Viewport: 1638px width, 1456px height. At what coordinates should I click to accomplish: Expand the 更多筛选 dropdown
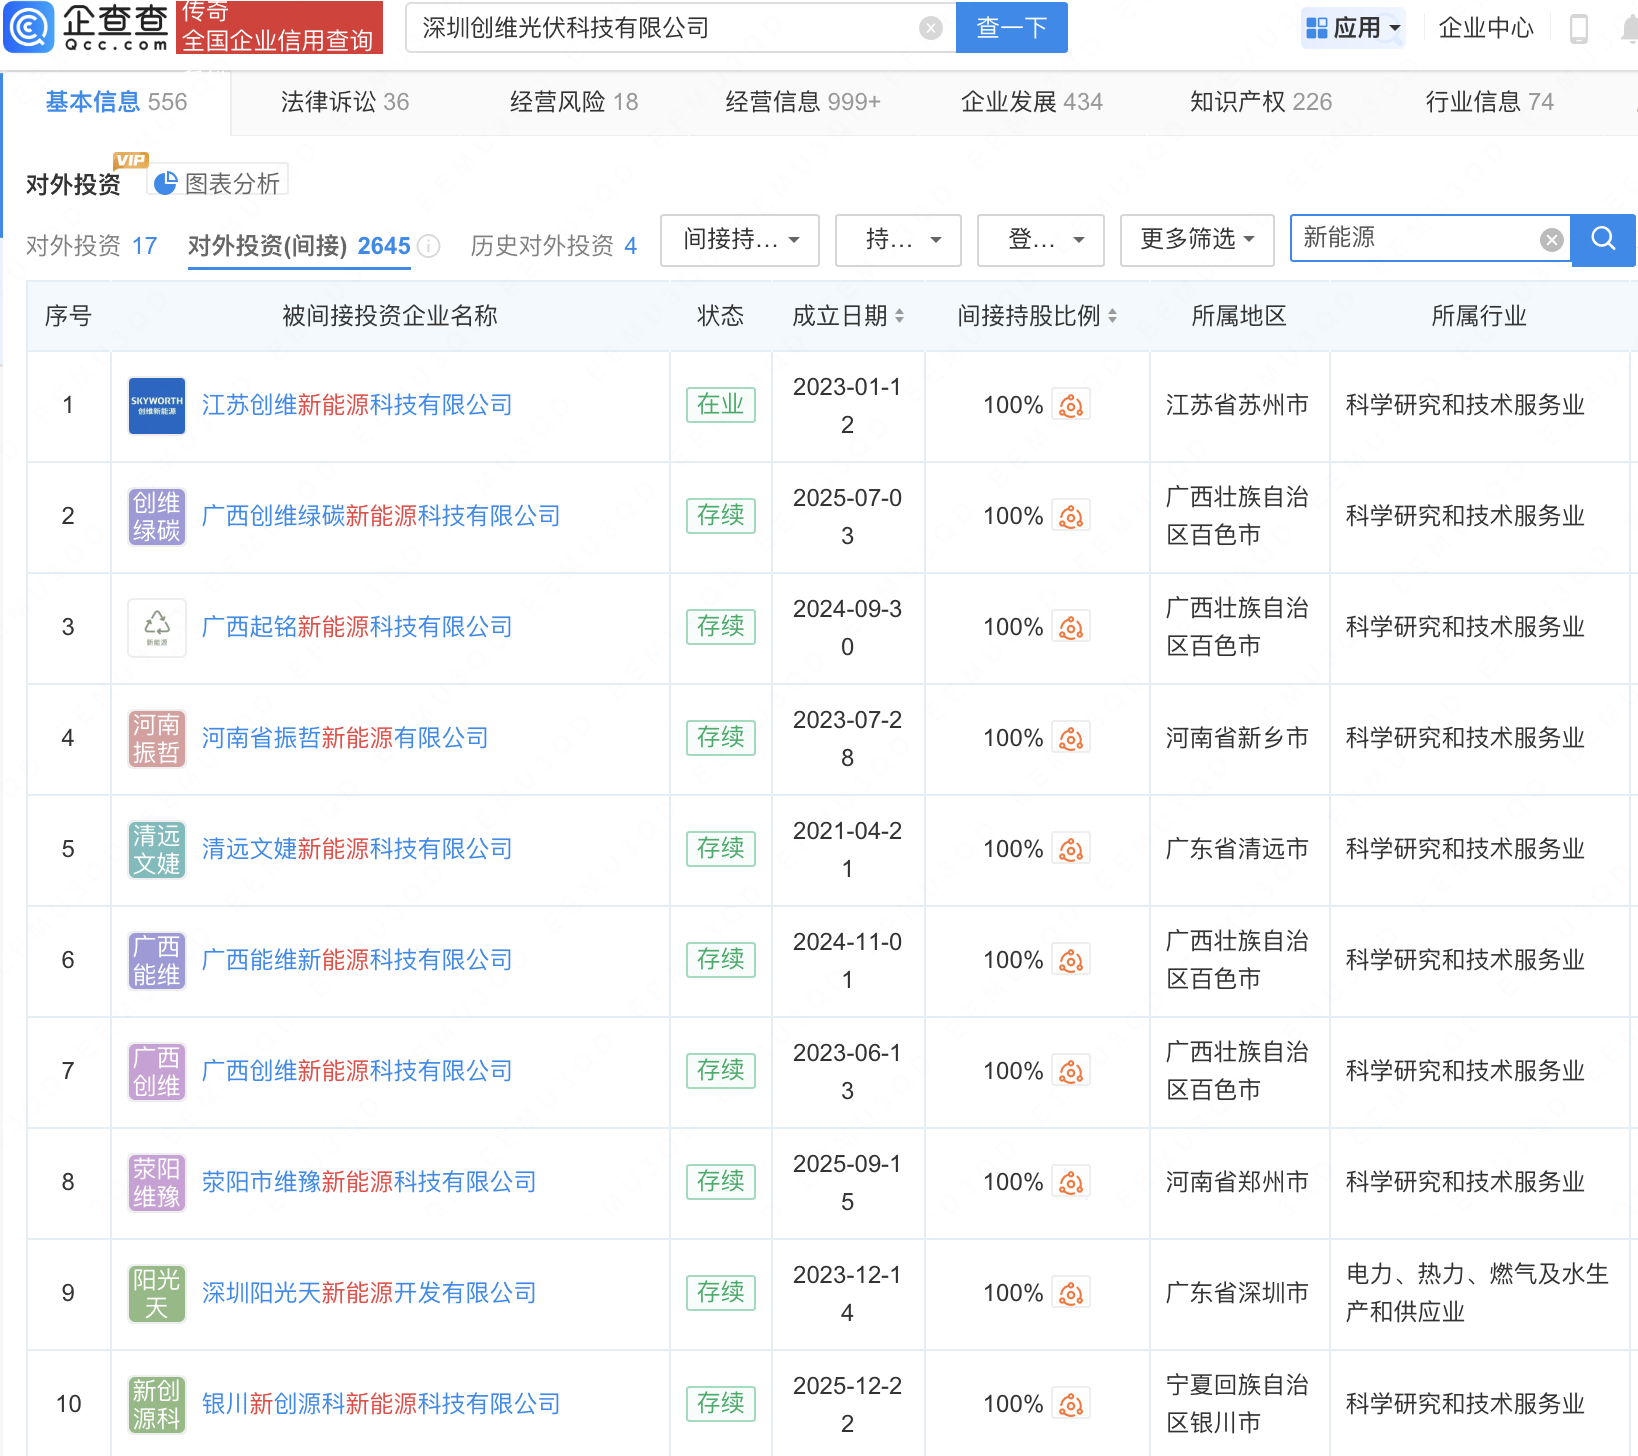(x=1197, y=240)
